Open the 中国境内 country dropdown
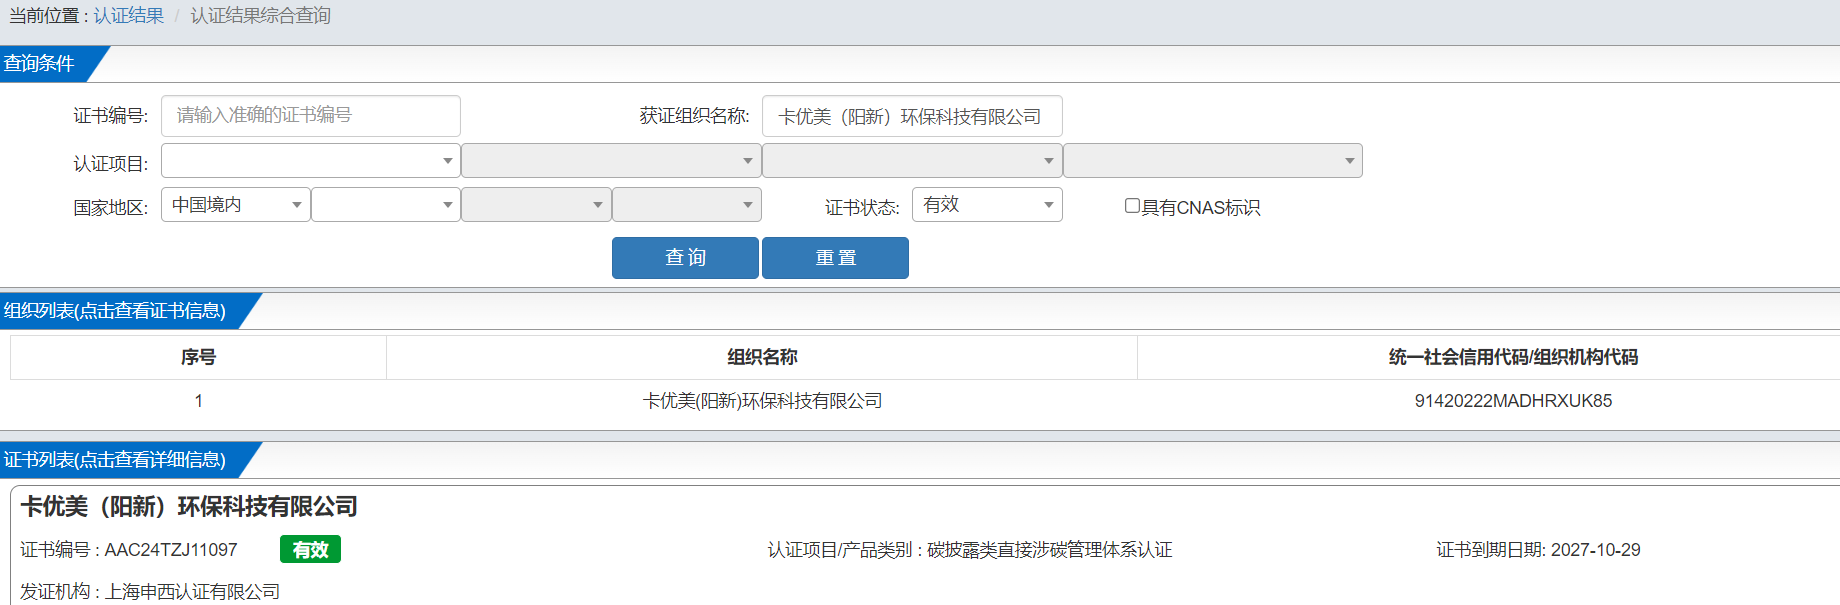The width and height of the screenshot is (1840, 605). pos(236,205)
